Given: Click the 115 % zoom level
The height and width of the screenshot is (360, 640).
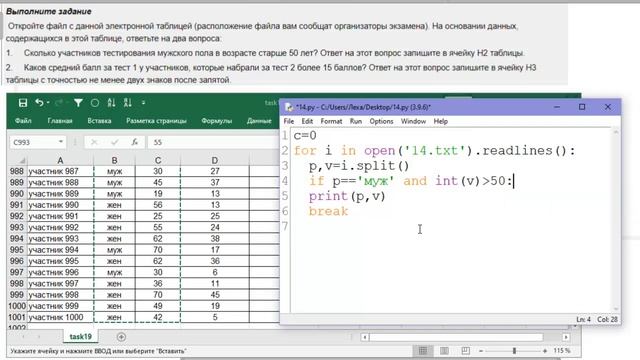Looking at the screenshot, I should click(x=562, y=351).
